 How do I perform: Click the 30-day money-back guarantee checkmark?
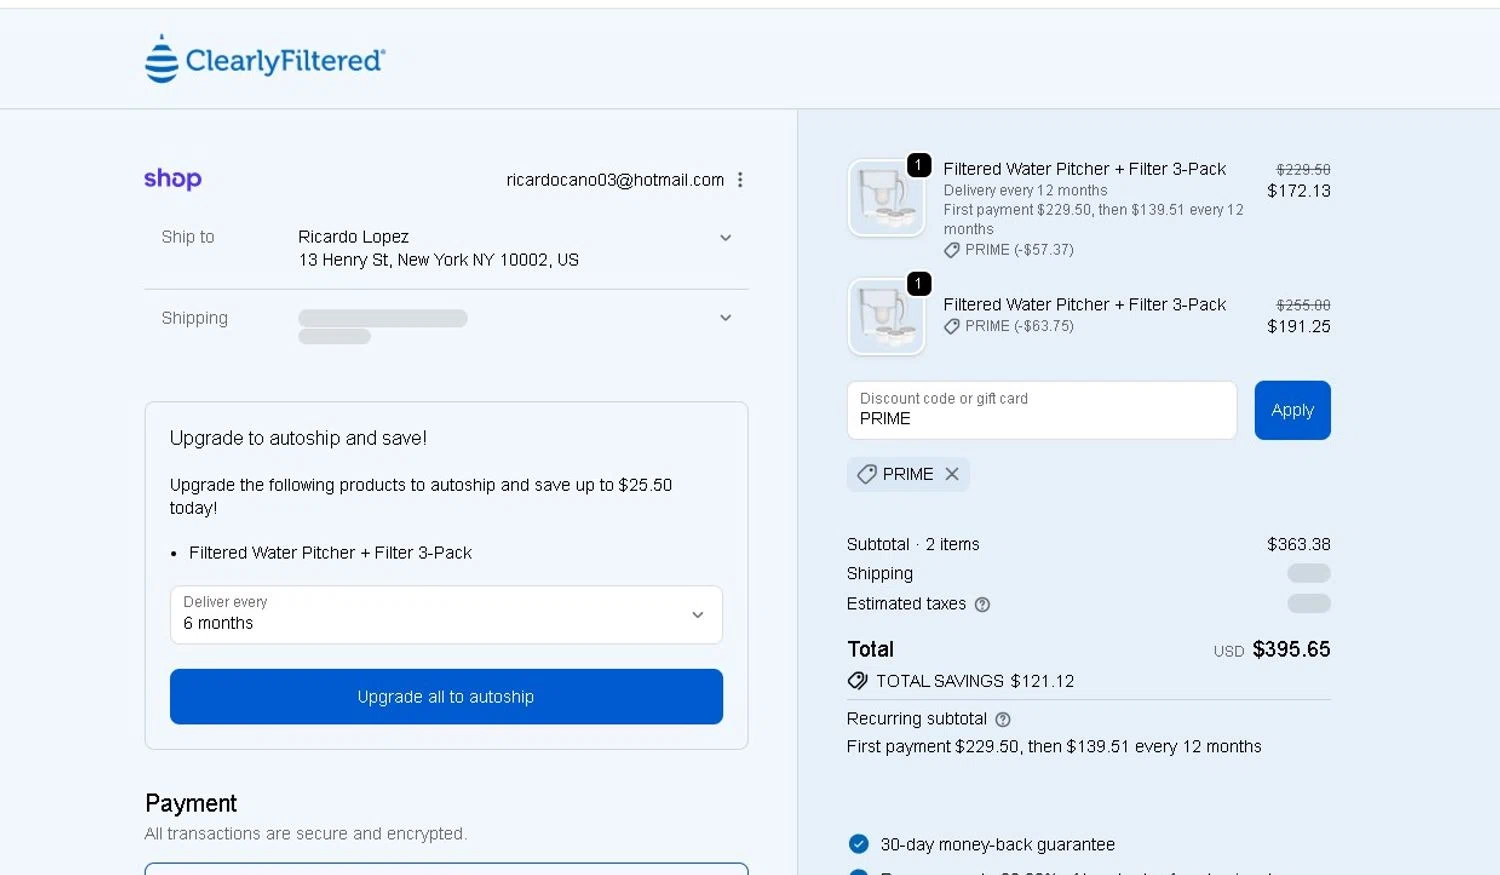click(x=858, y=844)
